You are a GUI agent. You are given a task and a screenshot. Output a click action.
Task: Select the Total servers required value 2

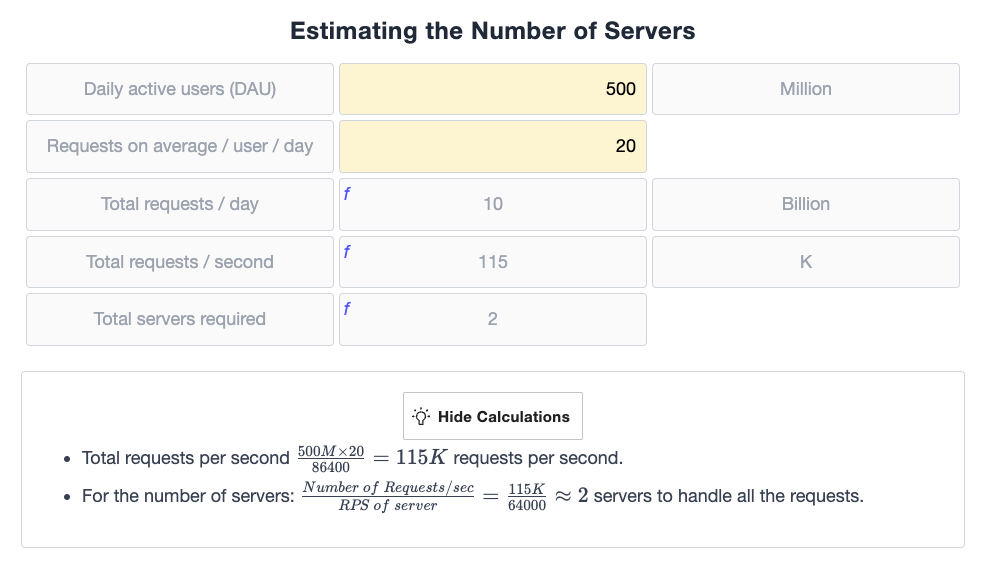point(493,319)
